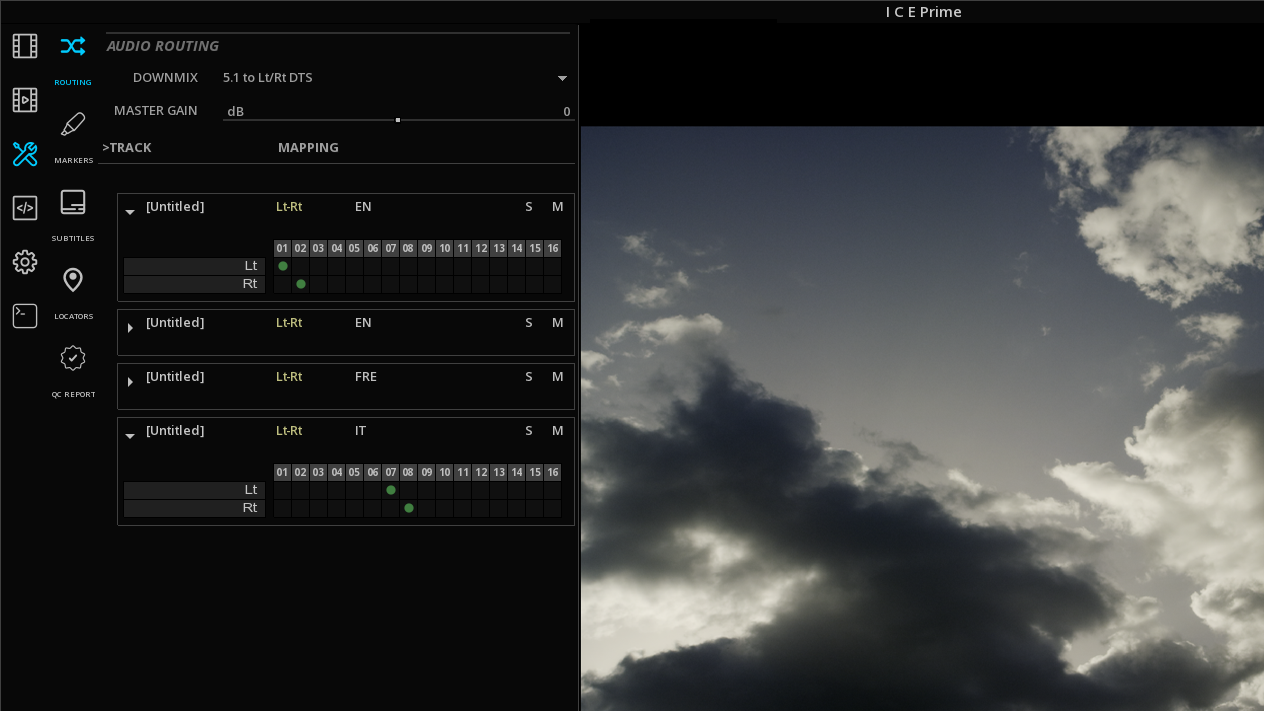Open the Subtitles panel icon
This screenshot has width=1264, height=711.
pos(73,202)
